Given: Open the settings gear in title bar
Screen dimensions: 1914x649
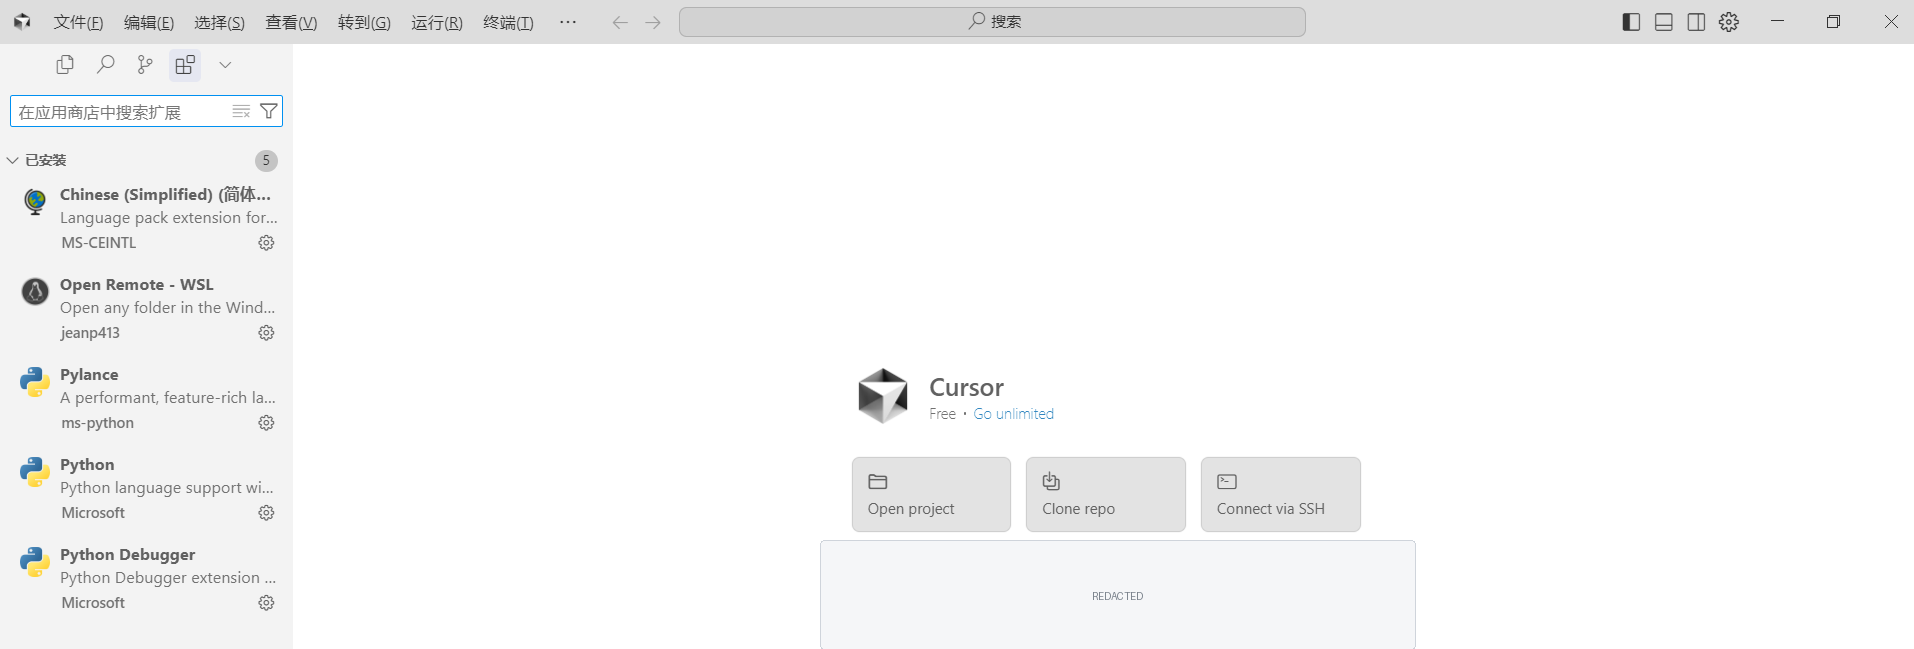Looking at the screenshot, I should pyautogui.click(x=1729, y=22).
